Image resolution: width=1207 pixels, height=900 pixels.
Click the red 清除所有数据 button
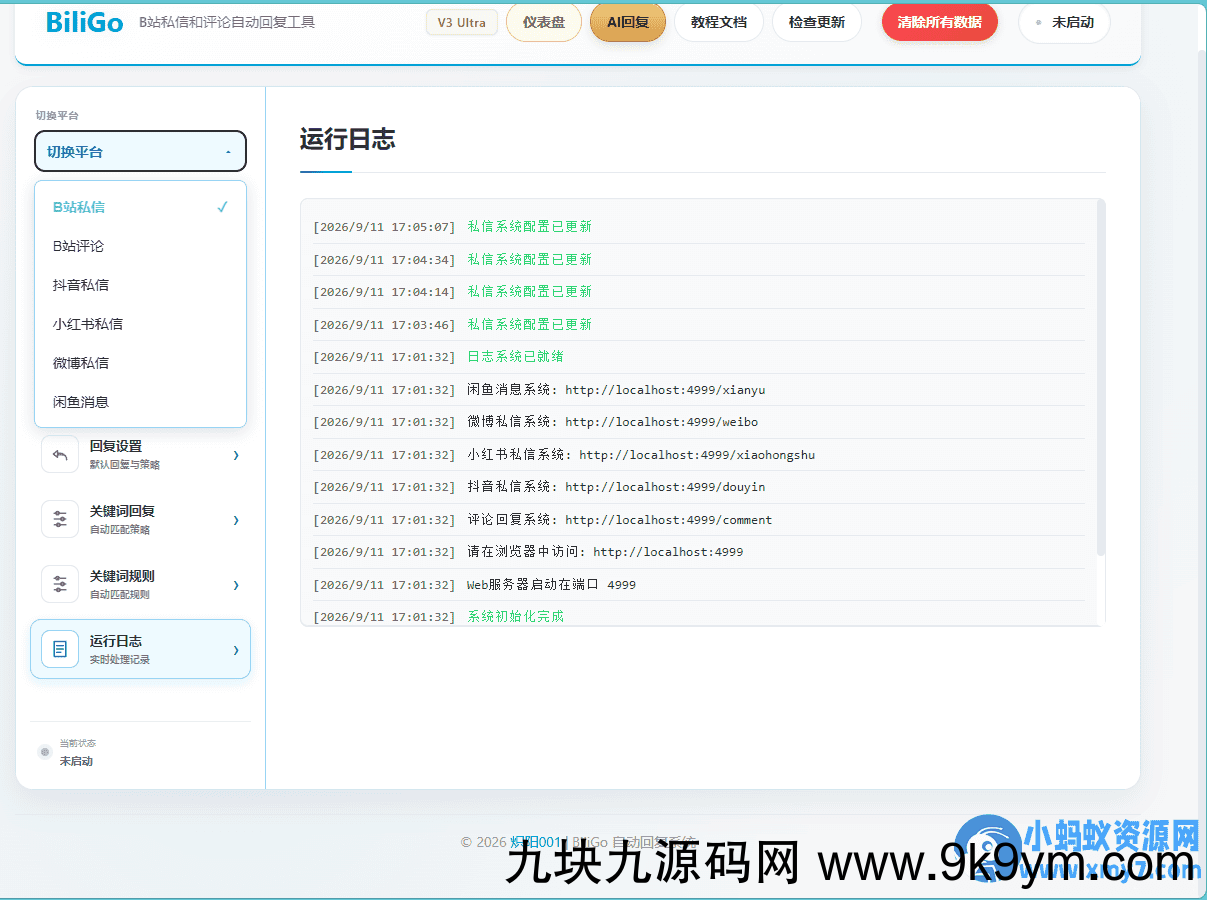pos(940,22)
